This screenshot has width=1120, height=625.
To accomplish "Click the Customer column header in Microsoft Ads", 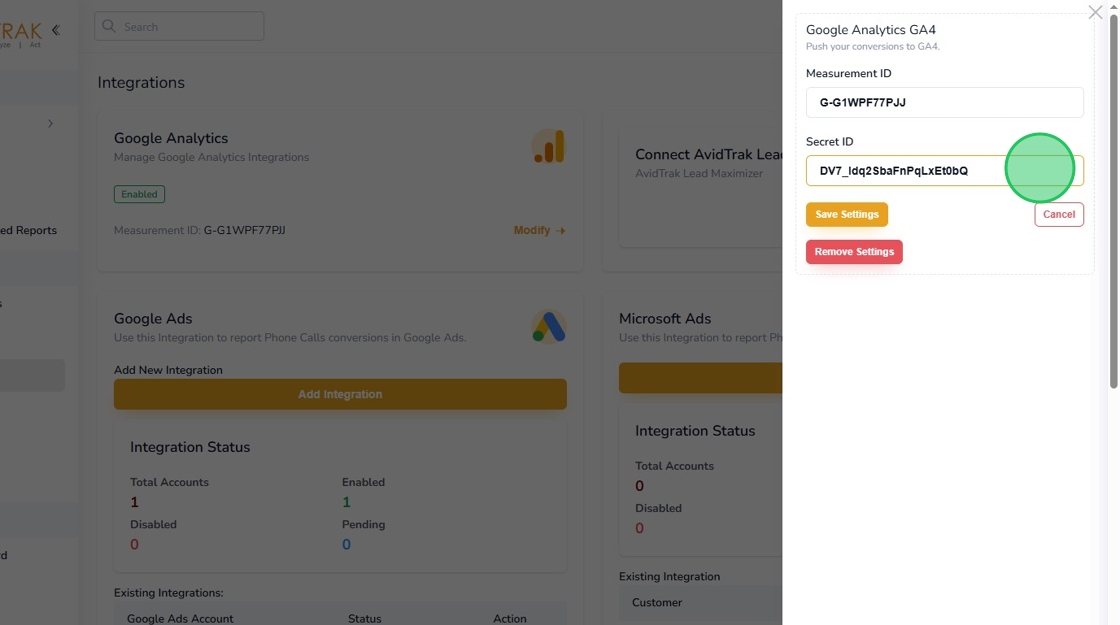I will pyautogui.click(x=657, y=603).
